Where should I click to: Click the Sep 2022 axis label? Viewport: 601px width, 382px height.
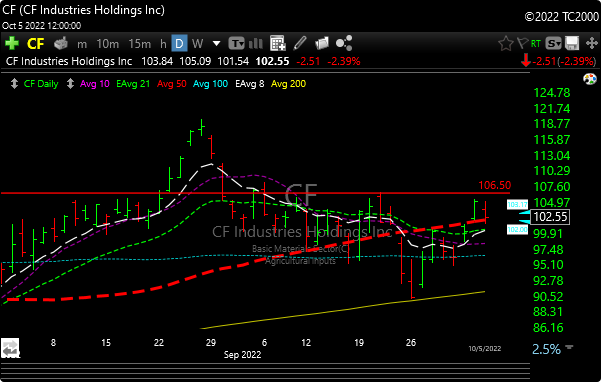click(x=242, y=355)
